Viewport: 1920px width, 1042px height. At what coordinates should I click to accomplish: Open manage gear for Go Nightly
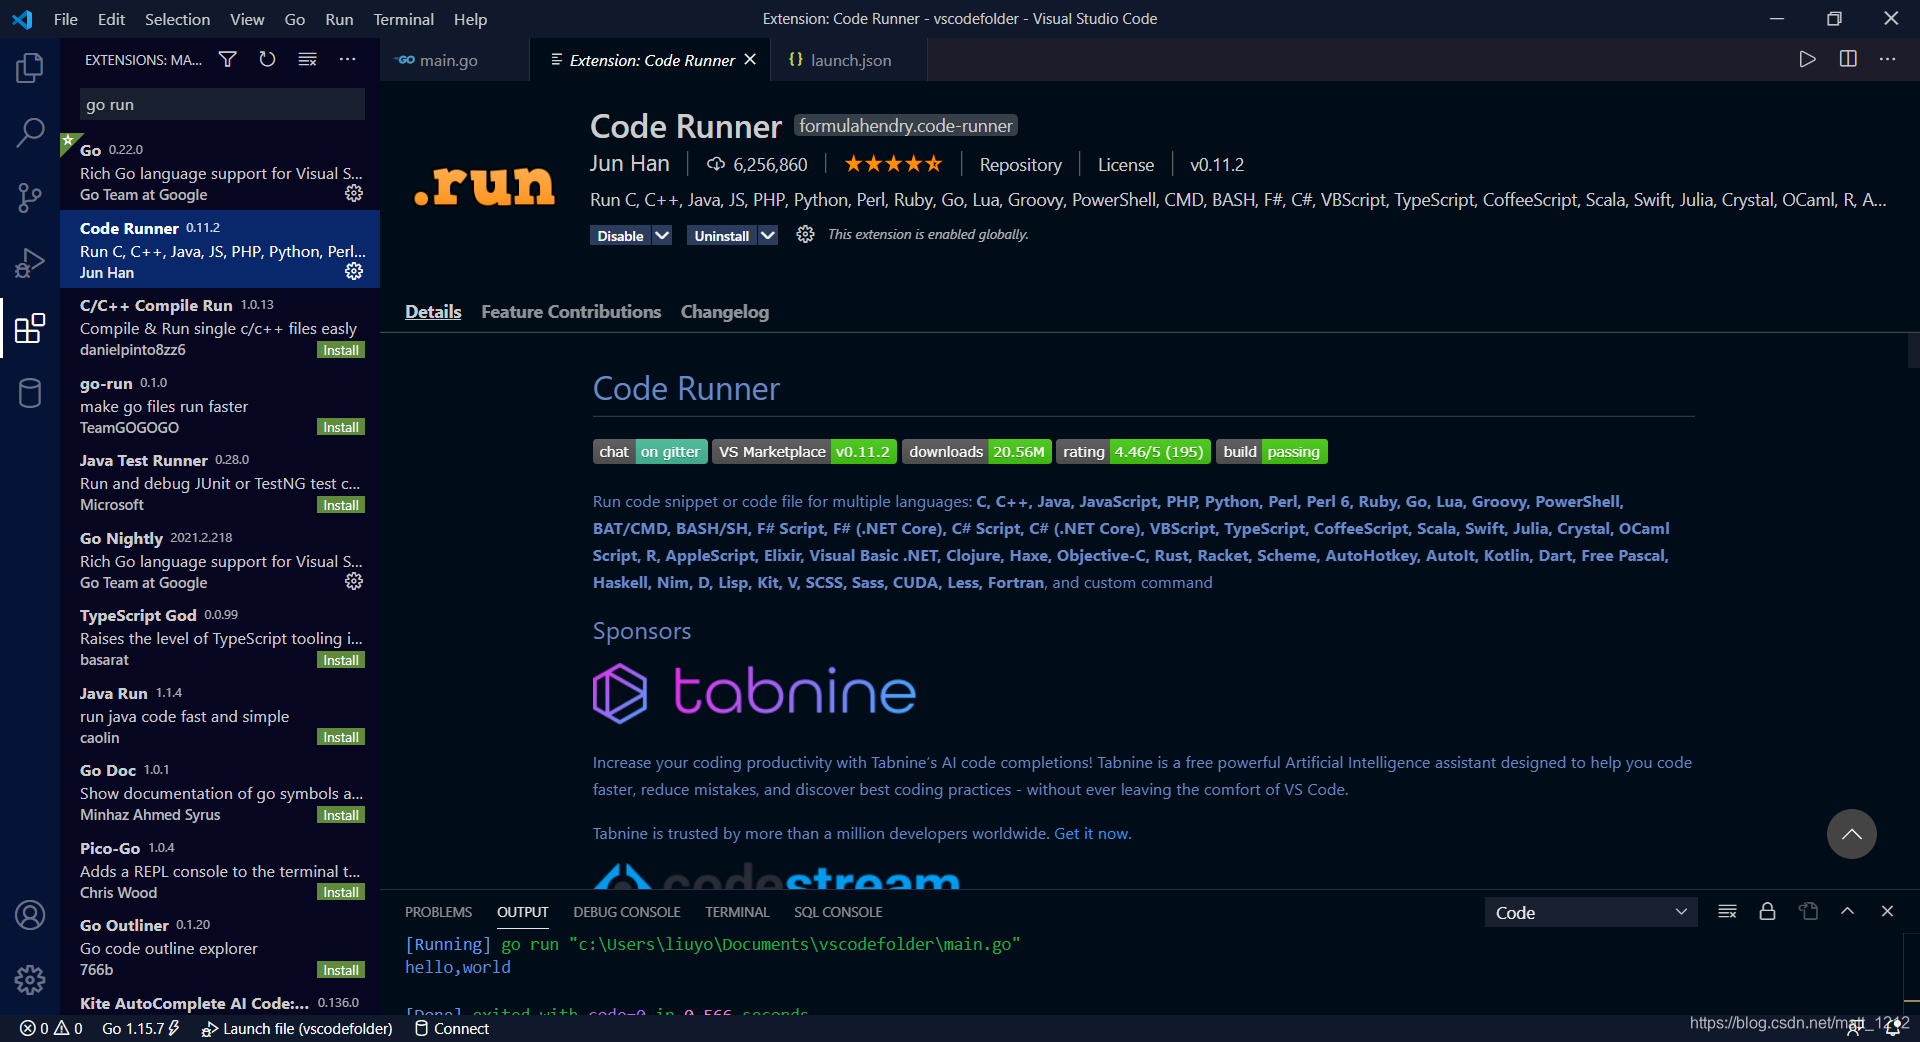[x=354, y=581]
